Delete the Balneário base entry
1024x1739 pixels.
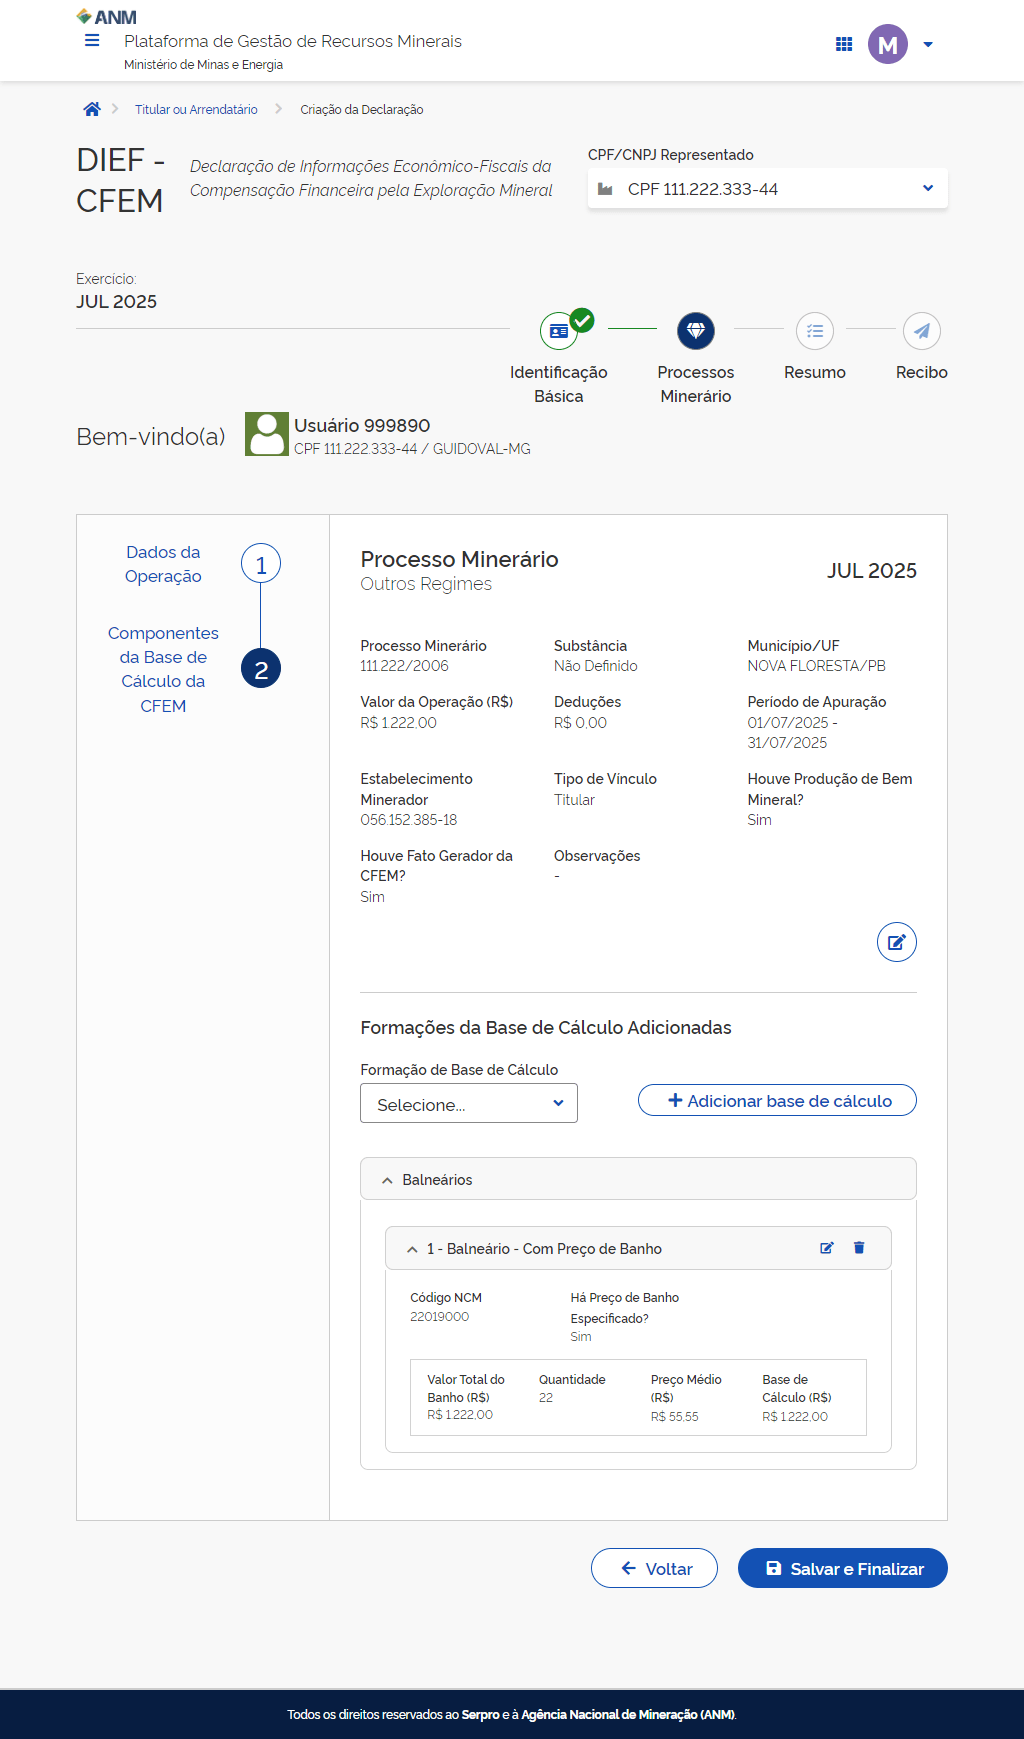coord(859,1248)
